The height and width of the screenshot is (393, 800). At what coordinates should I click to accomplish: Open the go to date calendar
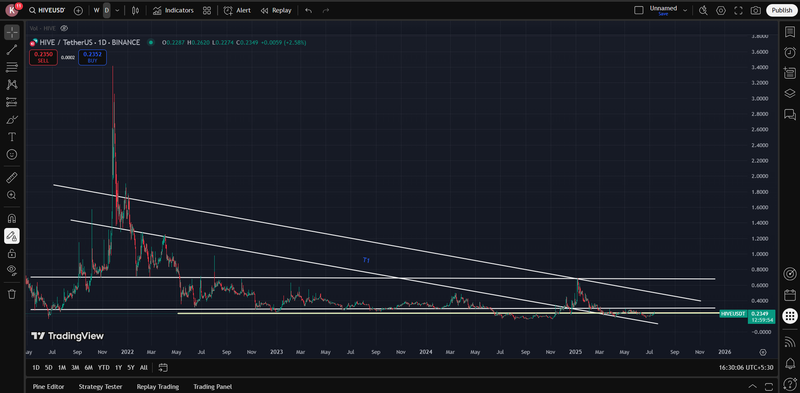pyautogui.click(x=163, y=367)
